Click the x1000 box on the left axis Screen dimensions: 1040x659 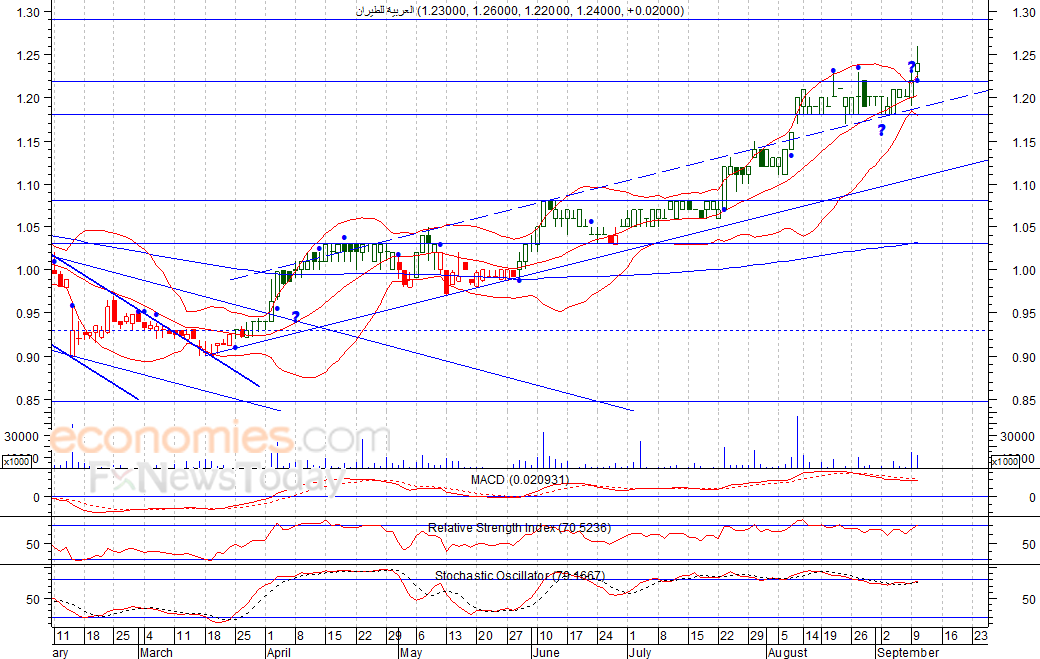17,461
